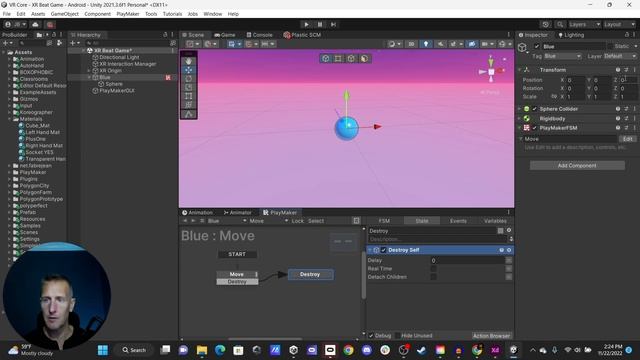
Task: Select the Rect tool in Scene toolbar
Action: pos(189,96)
